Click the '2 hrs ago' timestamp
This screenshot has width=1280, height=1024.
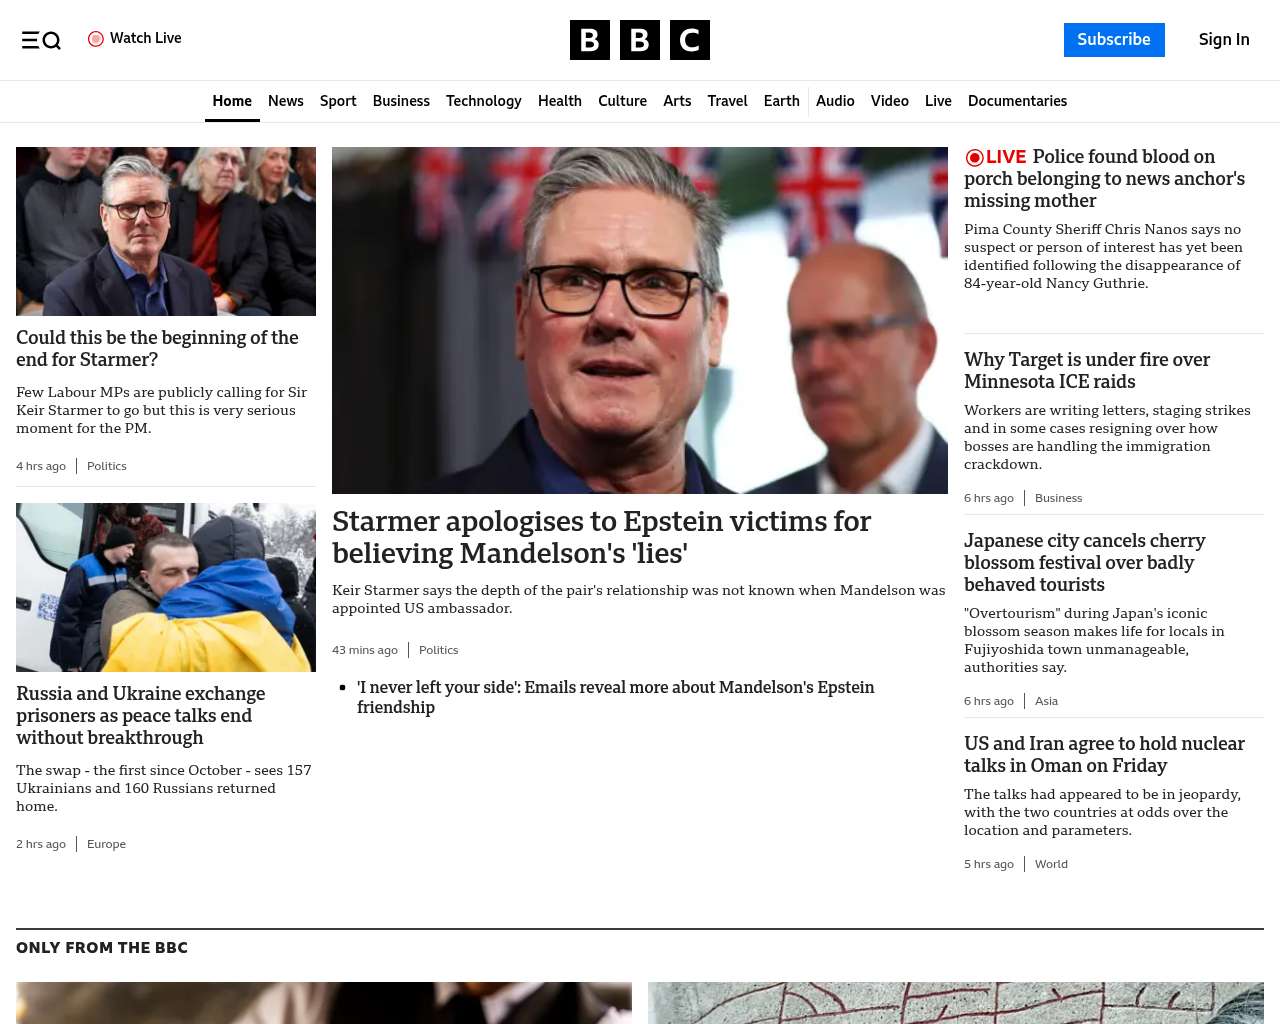tap(41, 844)
